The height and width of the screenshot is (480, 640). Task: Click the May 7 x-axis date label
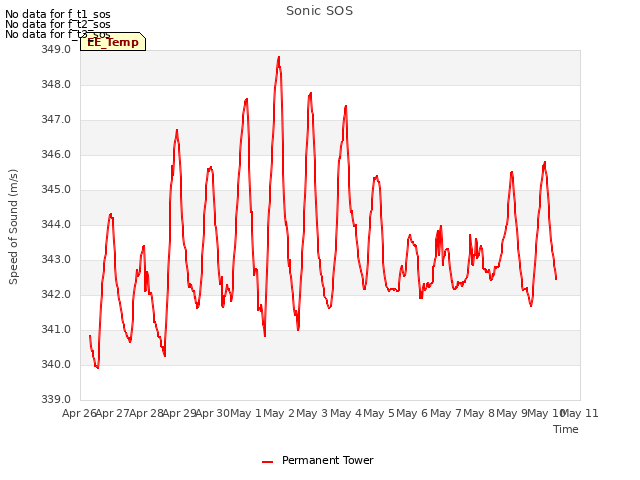446,414
